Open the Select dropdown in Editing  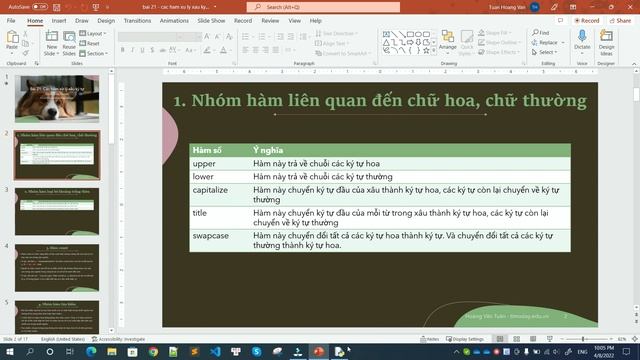[544, 52]
